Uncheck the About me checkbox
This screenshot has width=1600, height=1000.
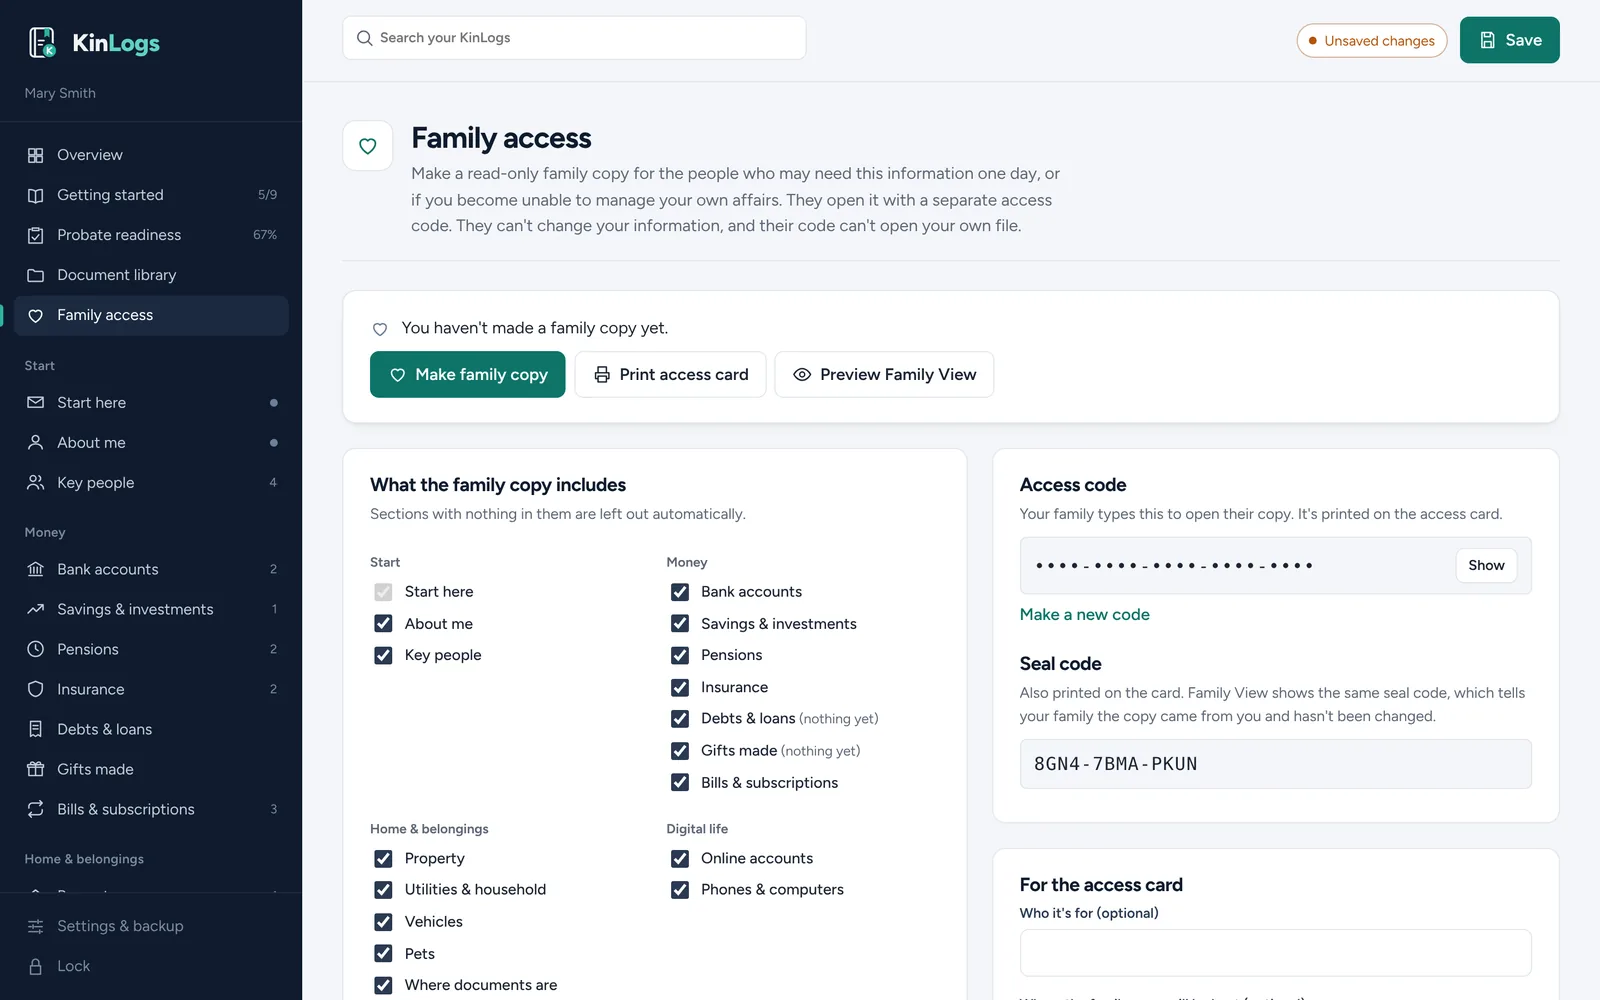coord(383,624)
